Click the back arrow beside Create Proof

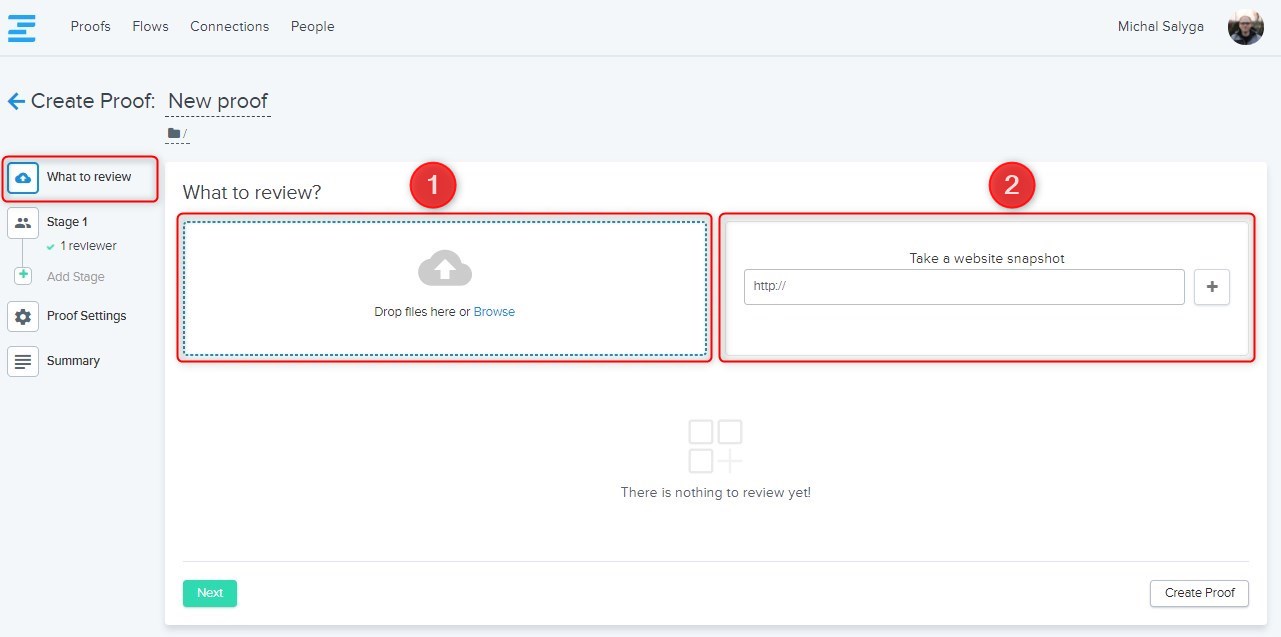tap(16, 101)
